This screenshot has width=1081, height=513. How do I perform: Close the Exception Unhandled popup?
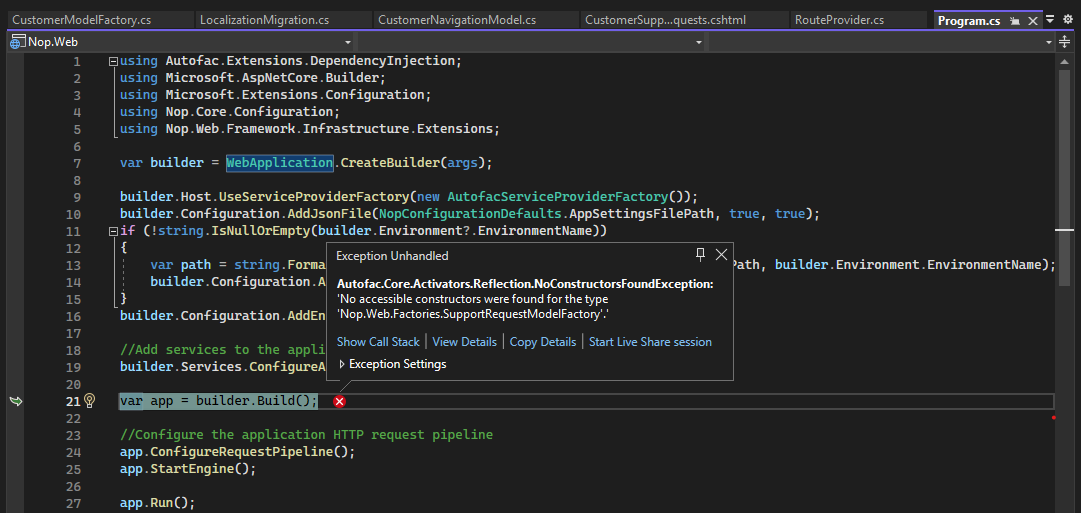click(x=721, y=255)
